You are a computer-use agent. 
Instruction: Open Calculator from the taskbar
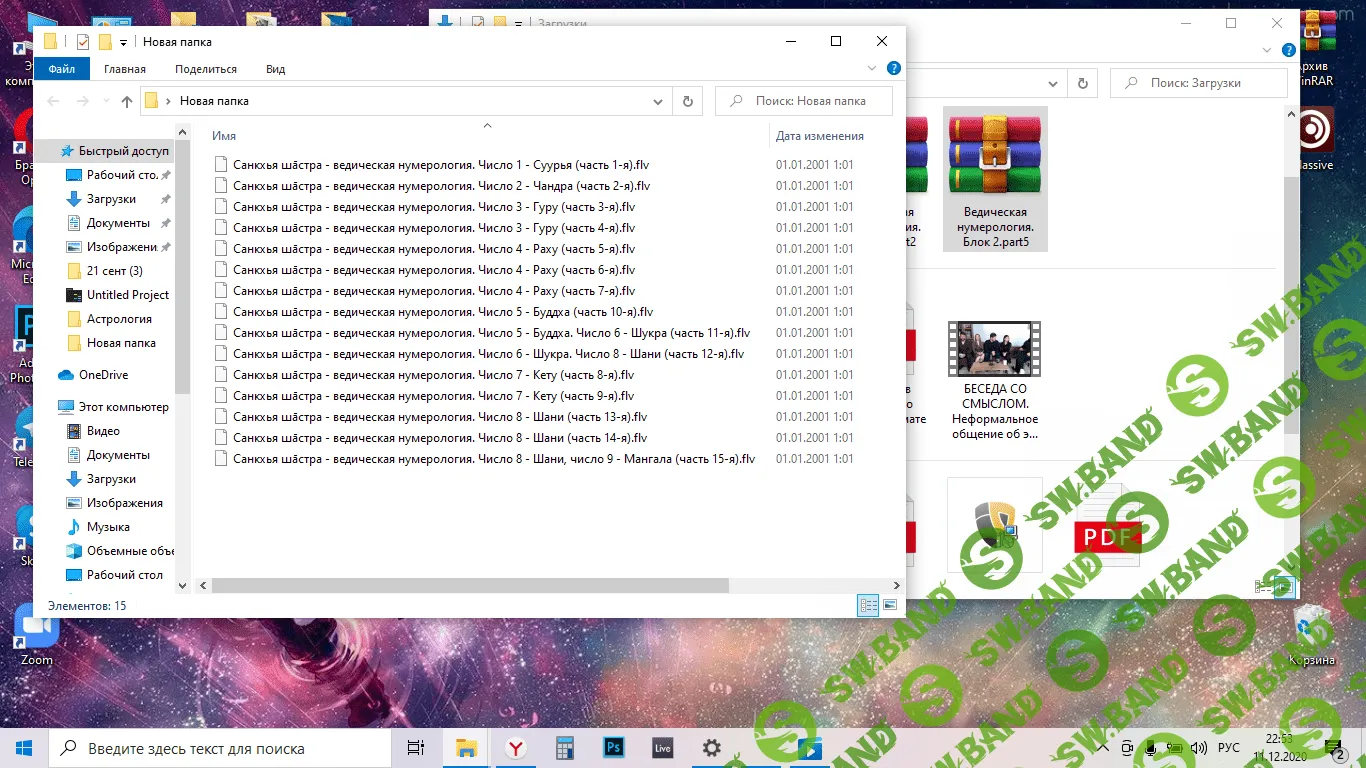click(565, 748)
